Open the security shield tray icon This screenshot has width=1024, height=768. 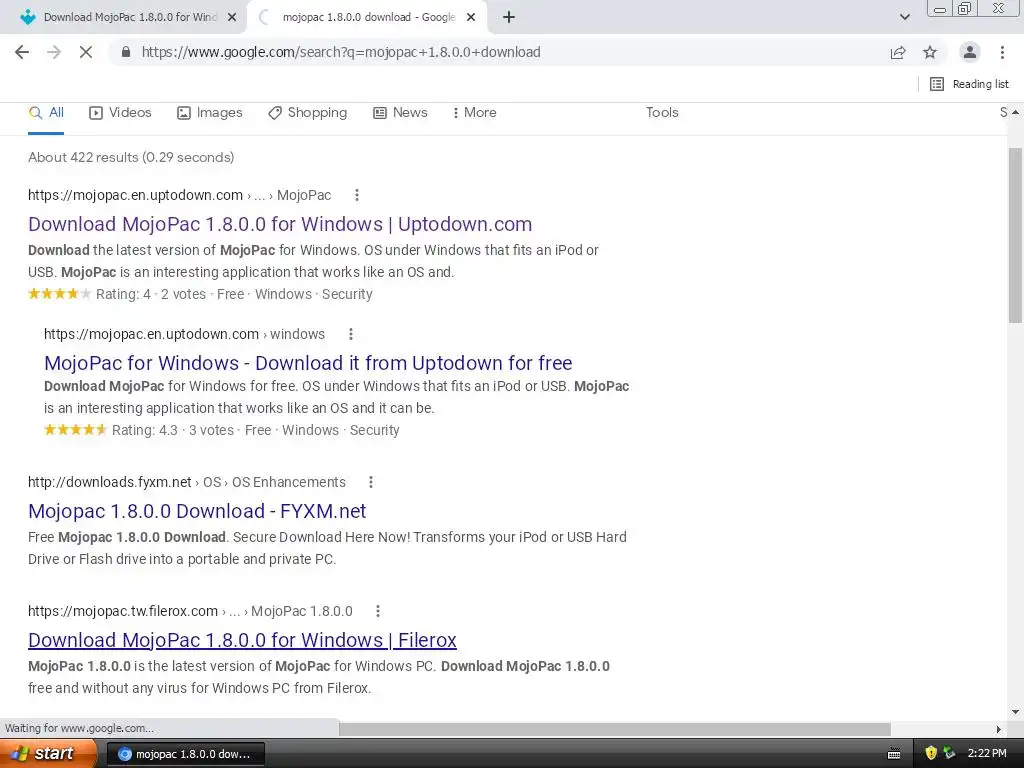[x=931, y=754]
